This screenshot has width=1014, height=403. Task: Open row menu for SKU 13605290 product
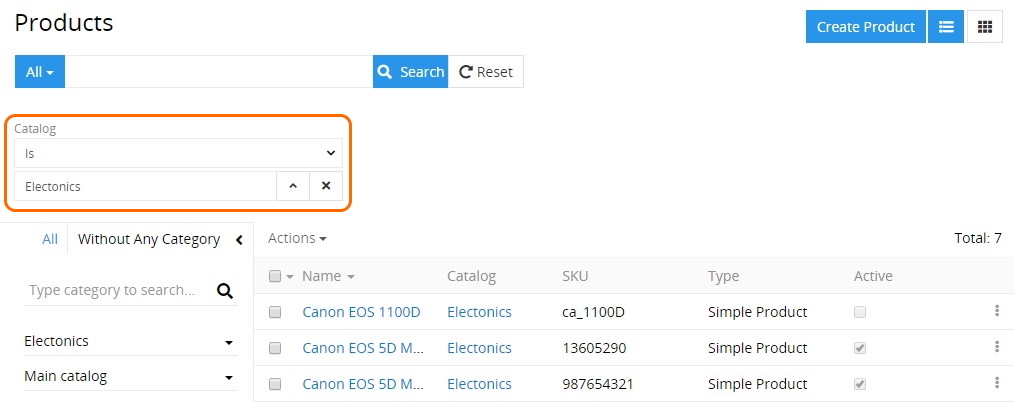[996, 348]
